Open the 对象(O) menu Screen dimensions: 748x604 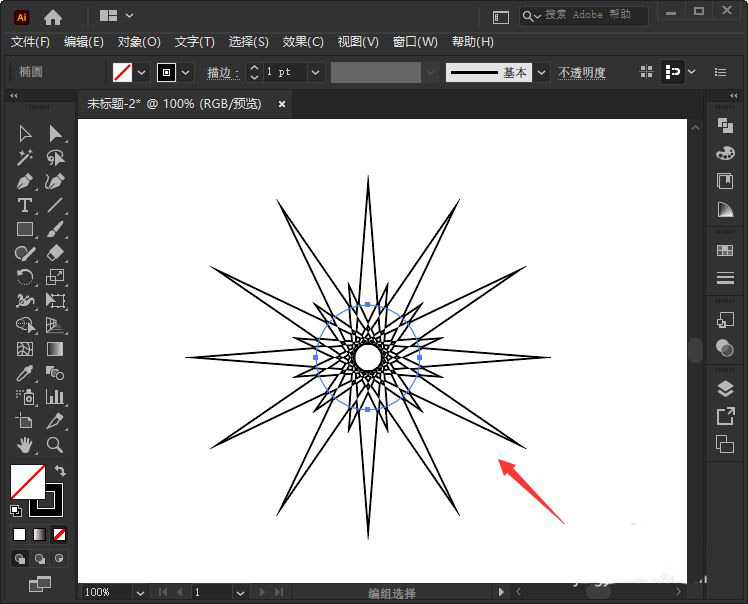click(139, 42)
